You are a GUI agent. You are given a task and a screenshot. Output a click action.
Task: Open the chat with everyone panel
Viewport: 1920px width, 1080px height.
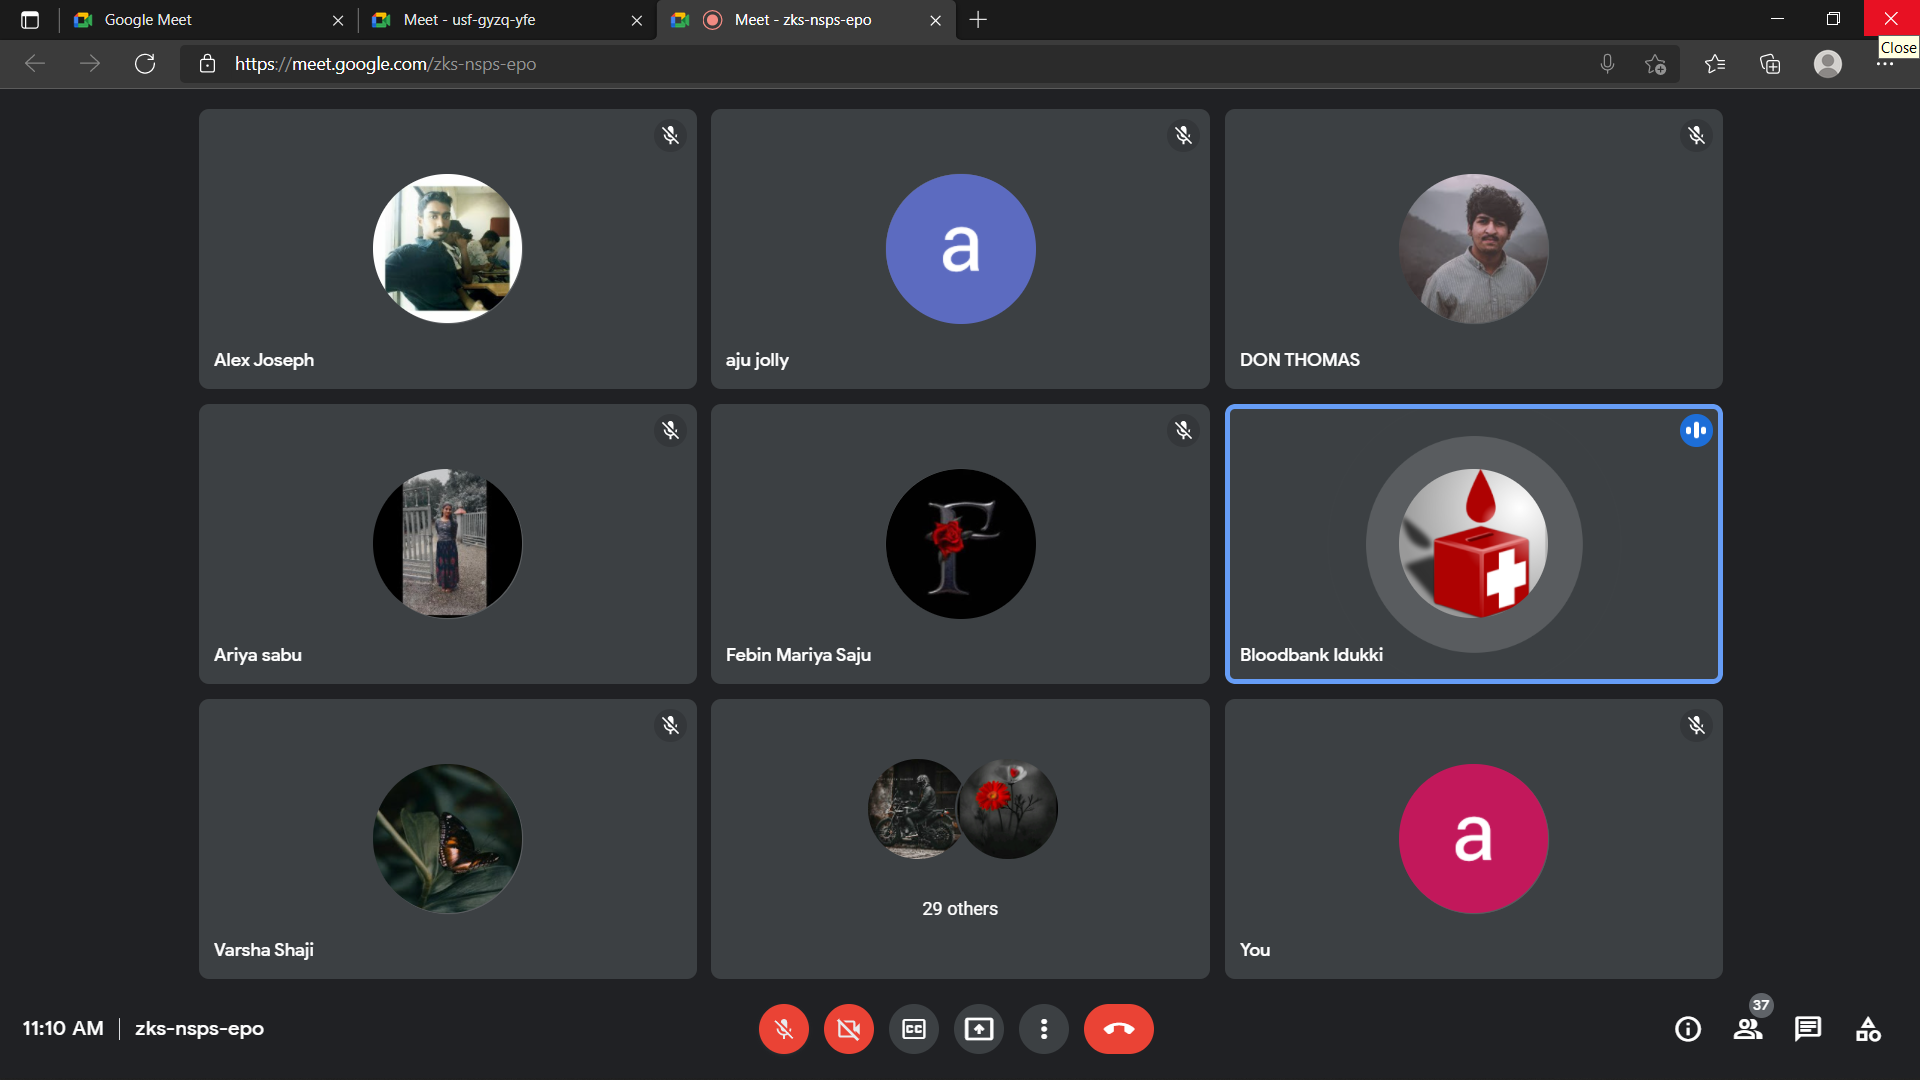[x=1807, y=1029]
